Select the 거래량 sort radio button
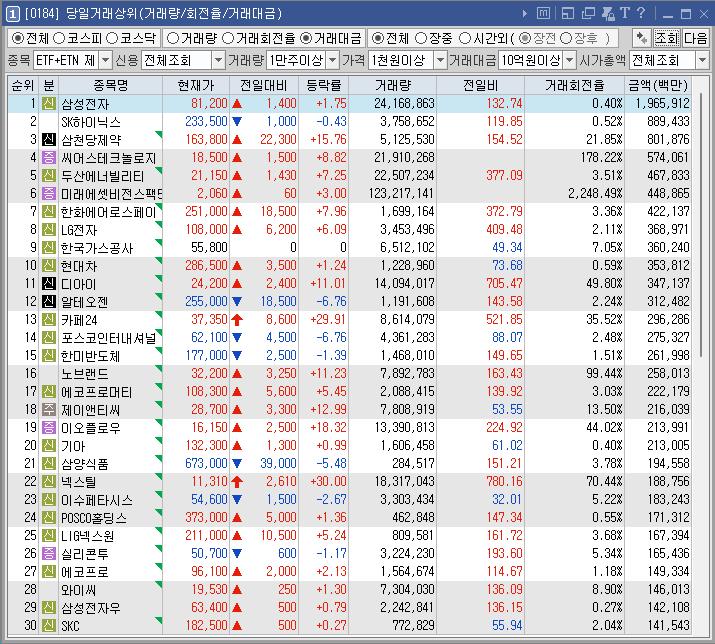The image size is (715, 644). coord(173,38)
